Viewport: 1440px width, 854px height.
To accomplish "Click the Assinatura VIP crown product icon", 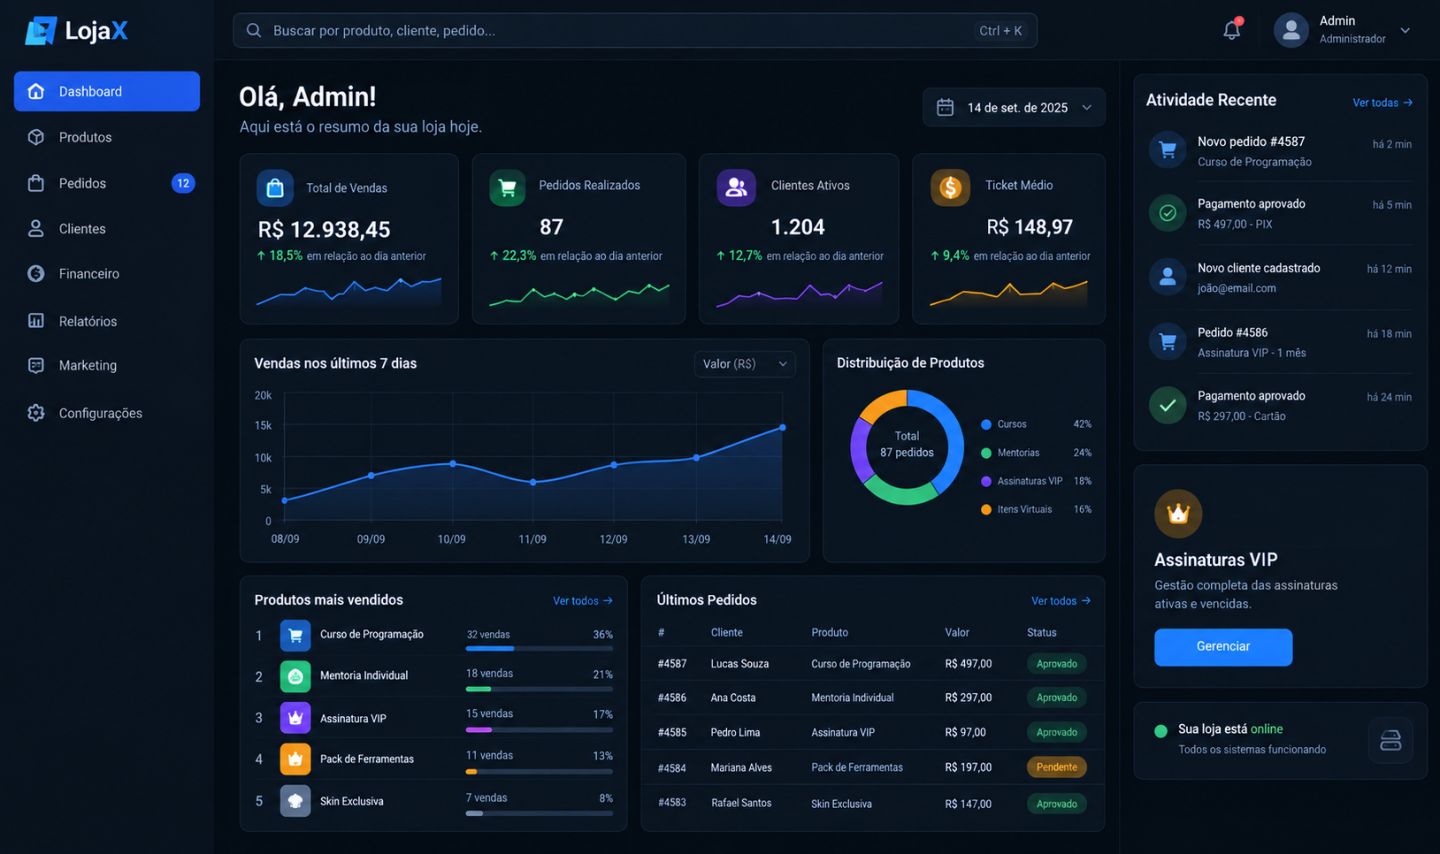I will coord(295,718).
